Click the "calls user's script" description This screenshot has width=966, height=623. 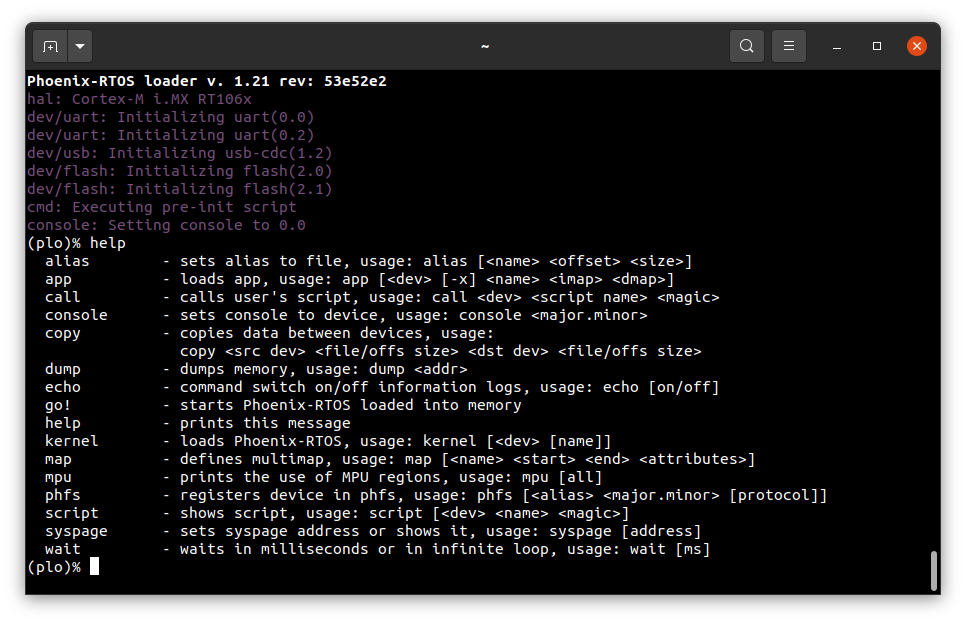(x=266, y=297)
